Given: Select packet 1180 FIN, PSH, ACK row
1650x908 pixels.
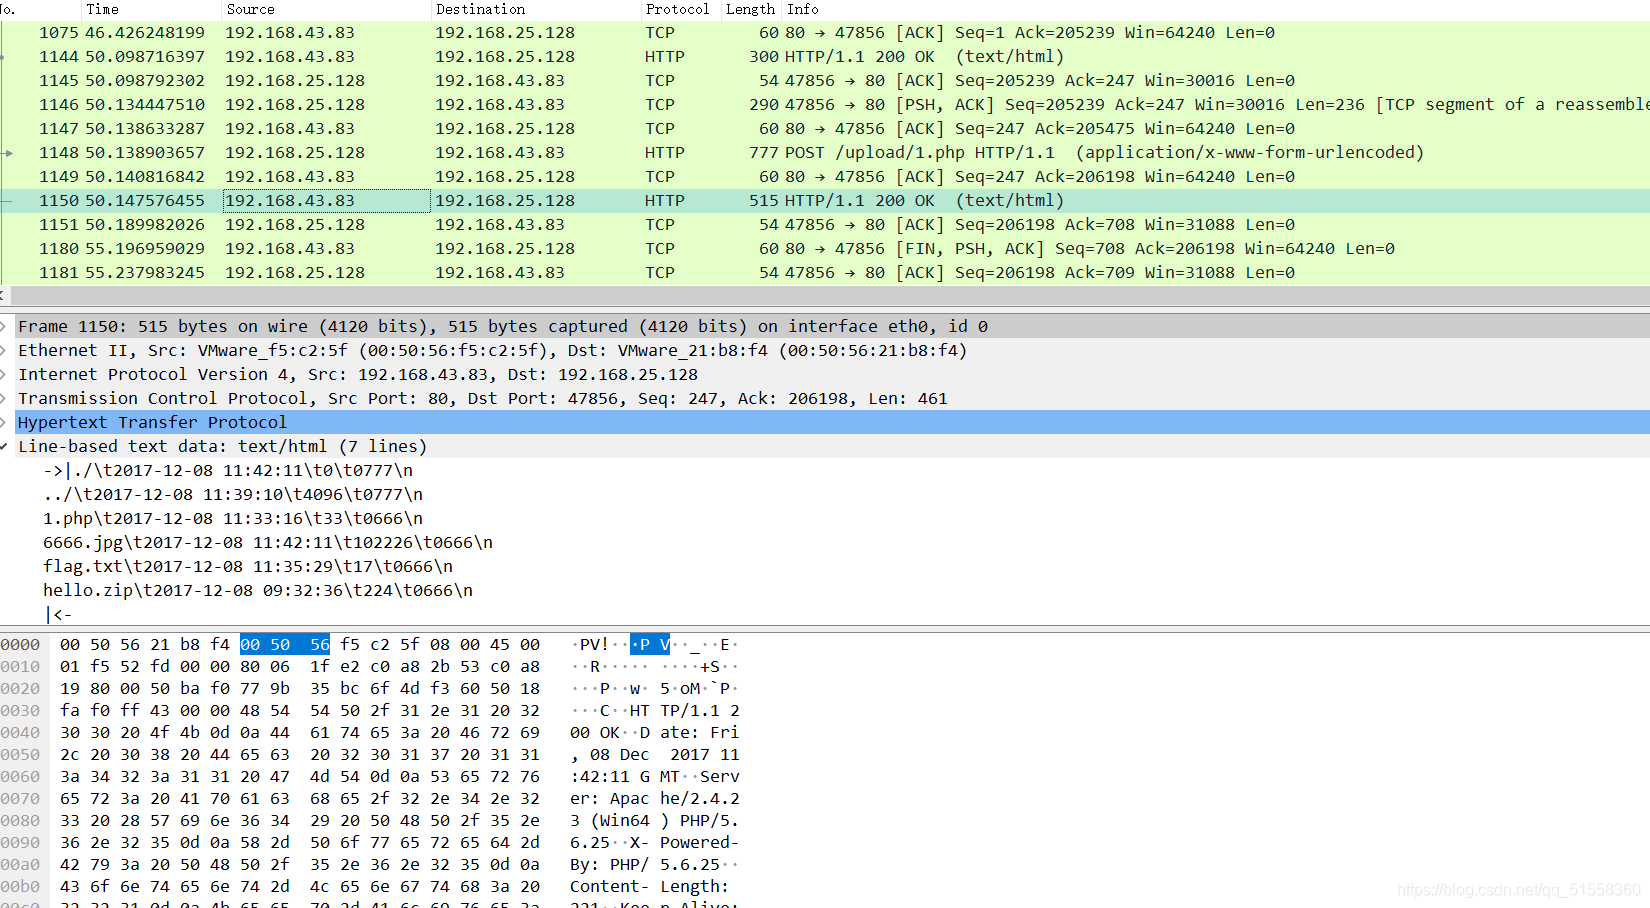Looking at the screenshot, I should click(825, 248).
